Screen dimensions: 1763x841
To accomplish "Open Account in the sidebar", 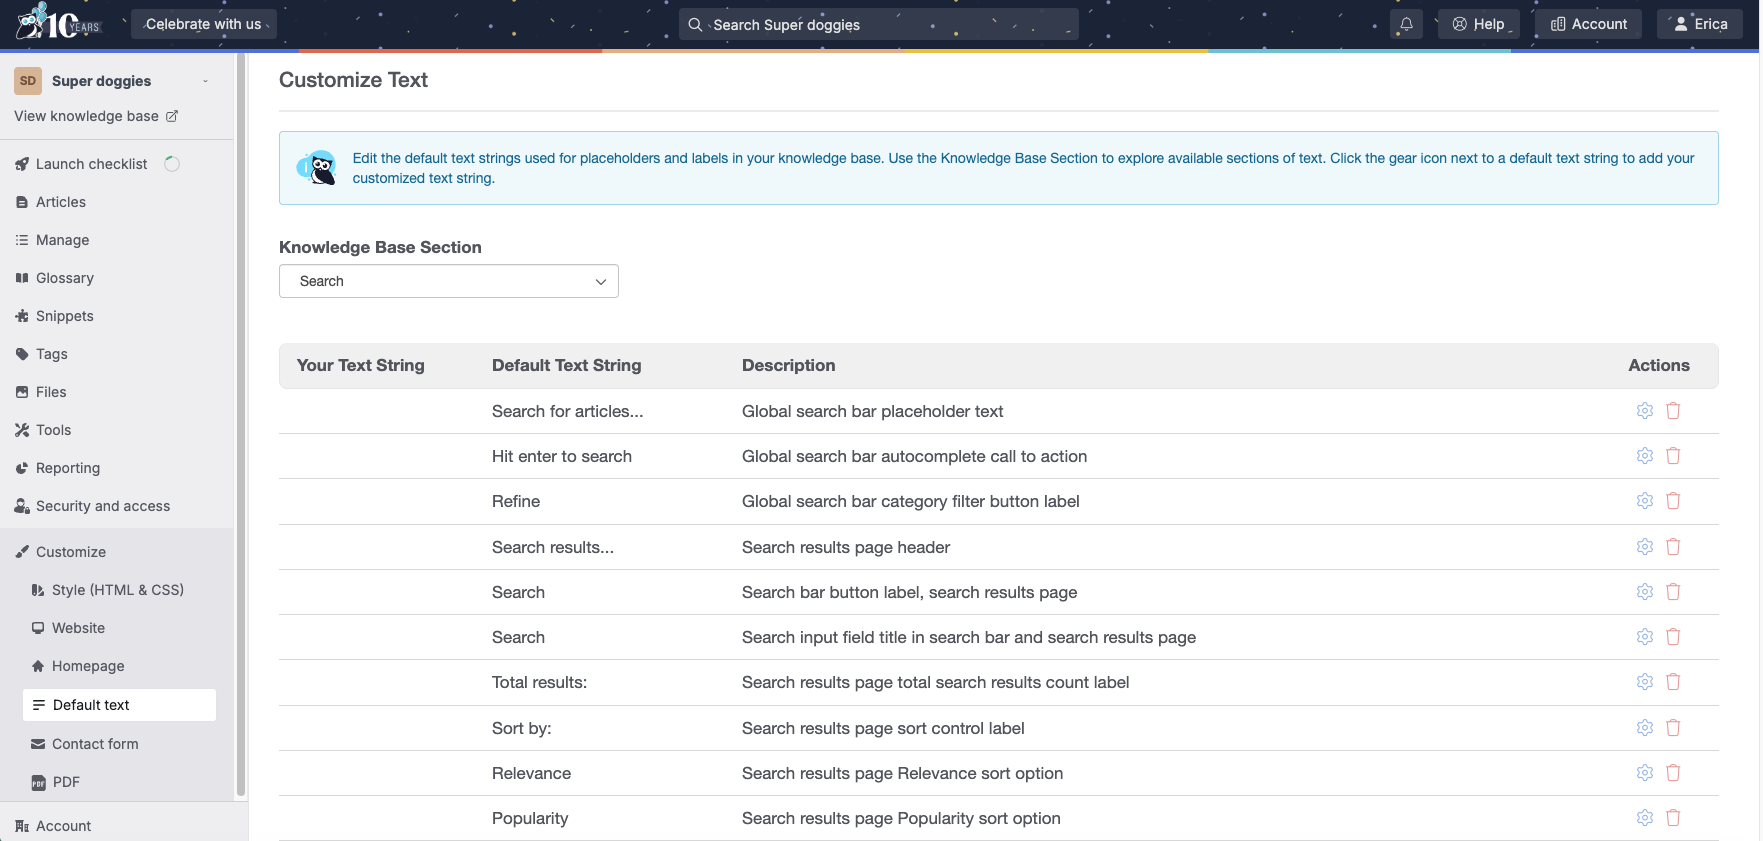I will tap(63, 826).
